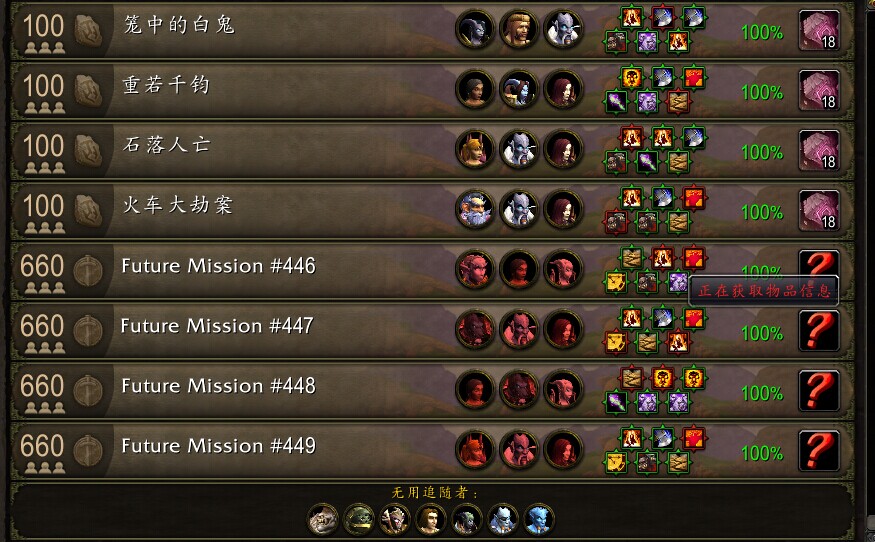Open the 火车大劫案 mission

click(431, 210)
